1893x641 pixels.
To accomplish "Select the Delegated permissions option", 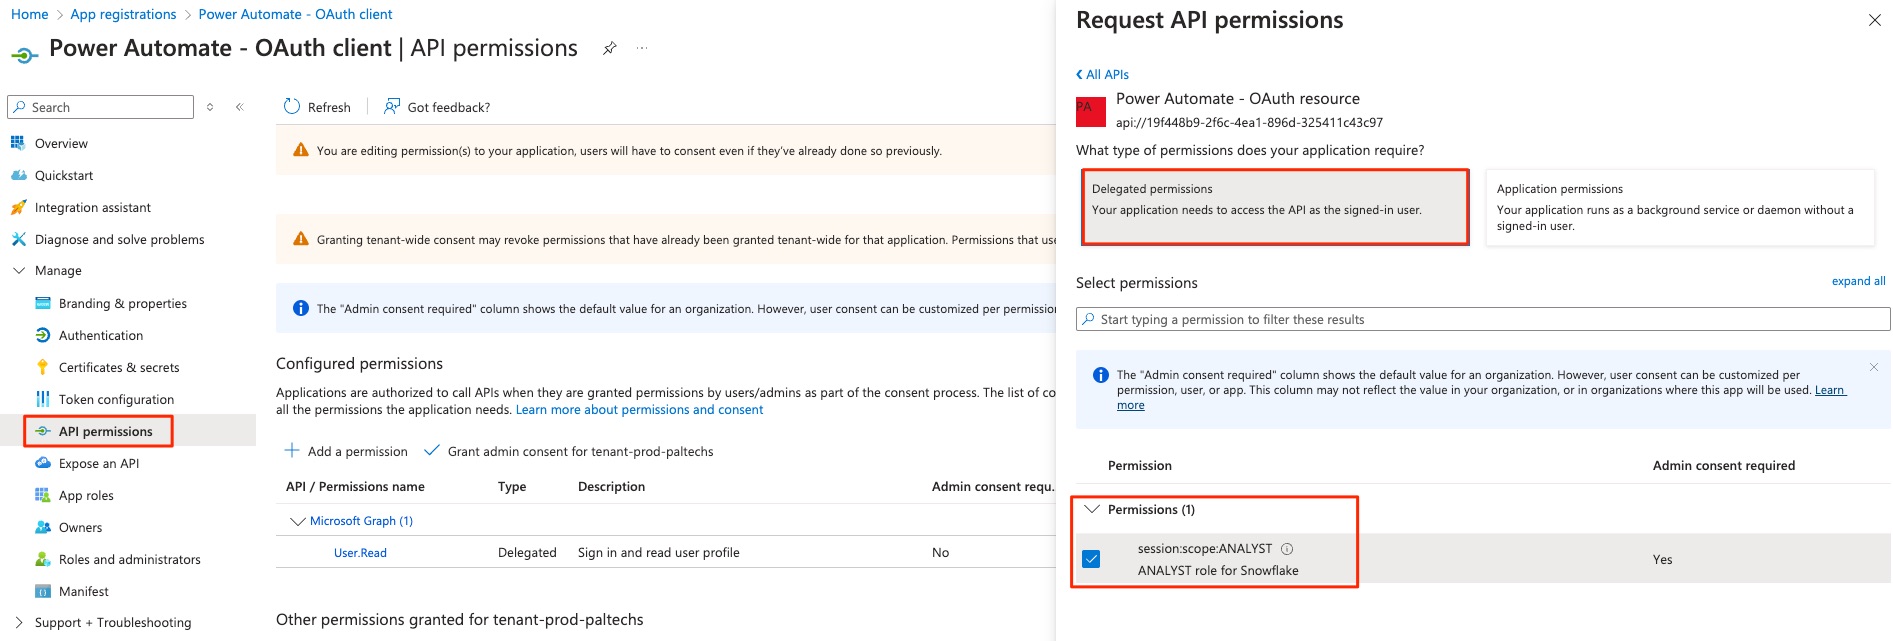I will [1275, 207].
